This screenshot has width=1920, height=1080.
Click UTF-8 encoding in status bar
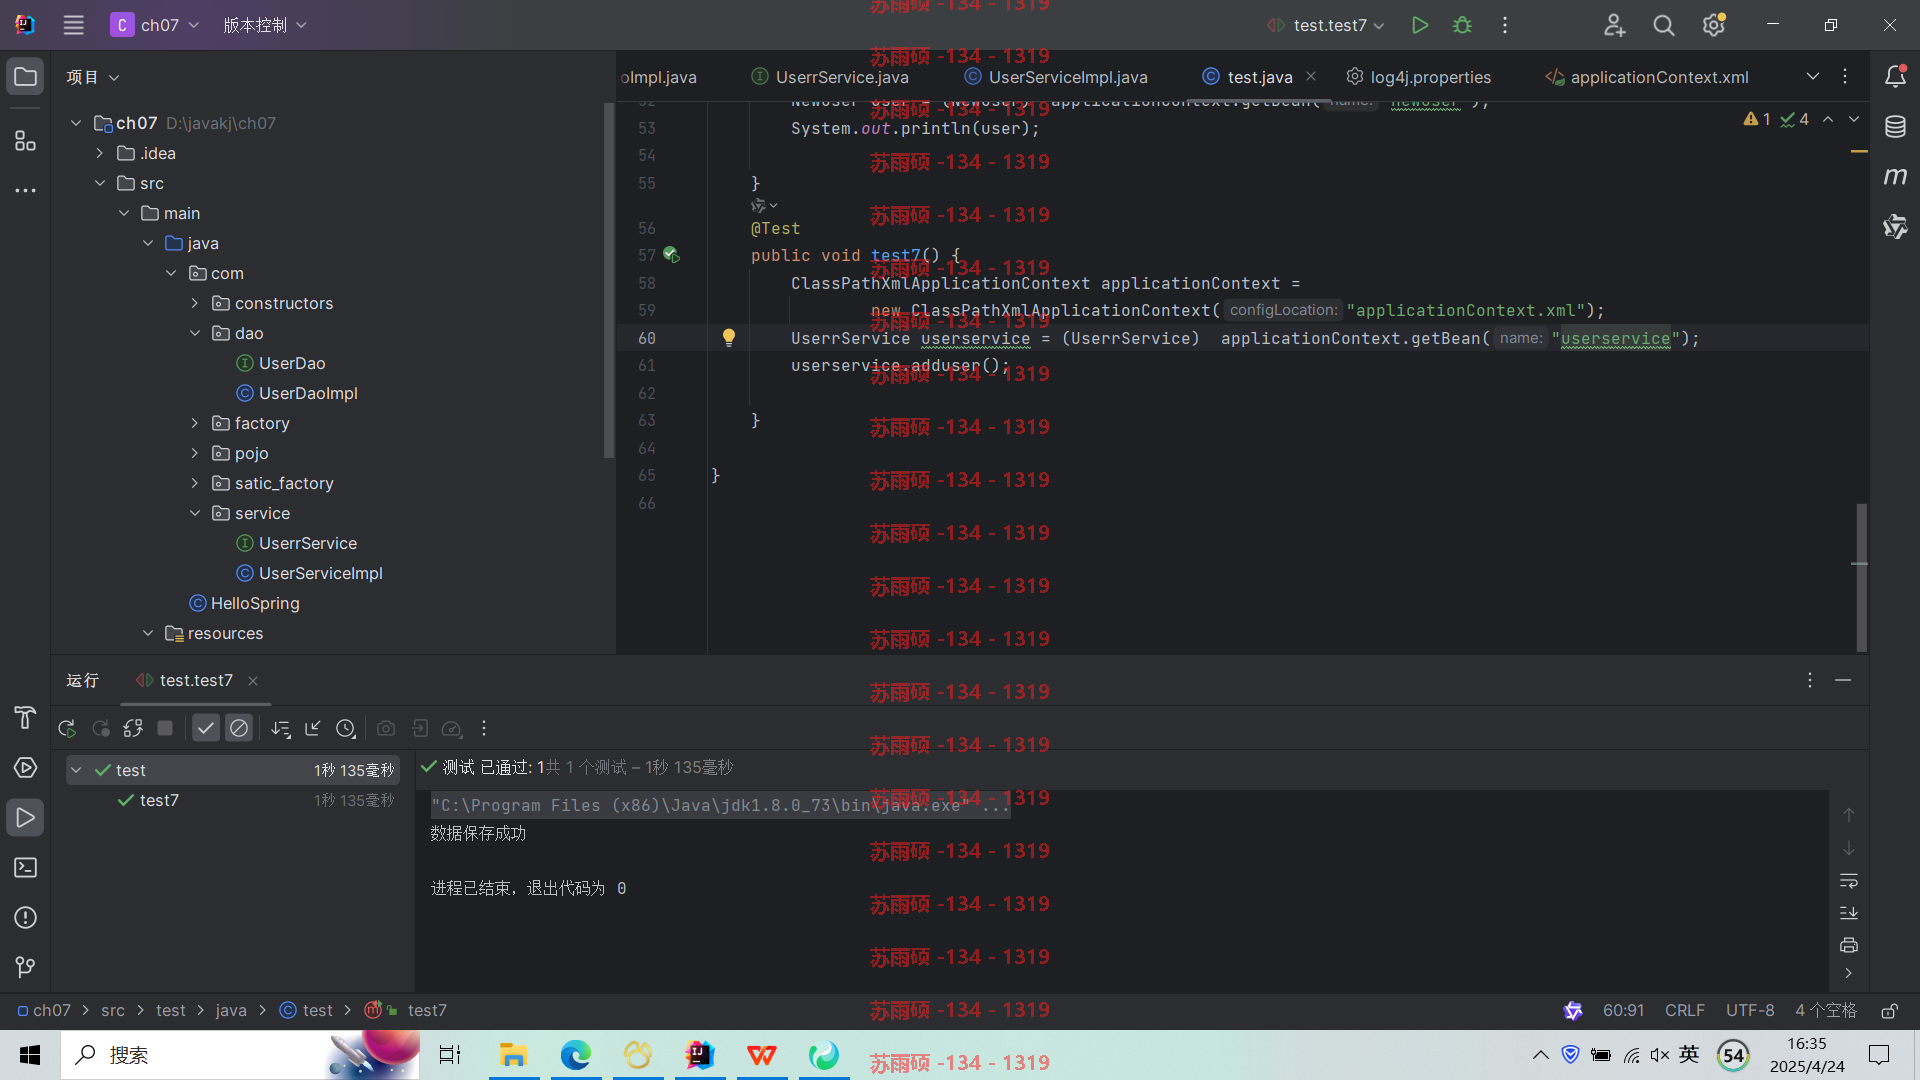pyautogui.click(x=1750, y=1011)
